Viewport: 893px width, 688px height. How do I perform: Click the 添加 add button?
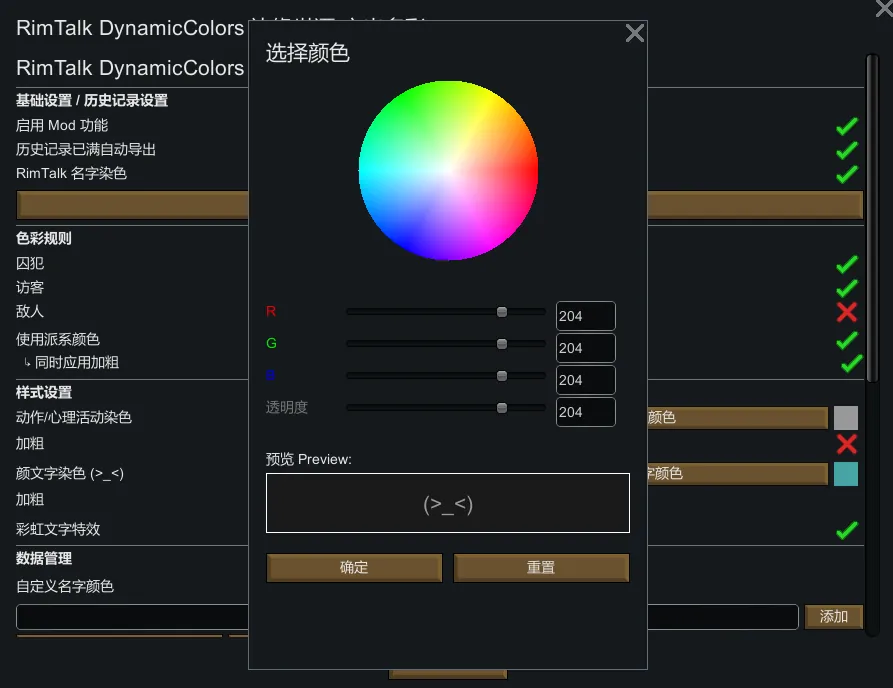click(833, 617)
